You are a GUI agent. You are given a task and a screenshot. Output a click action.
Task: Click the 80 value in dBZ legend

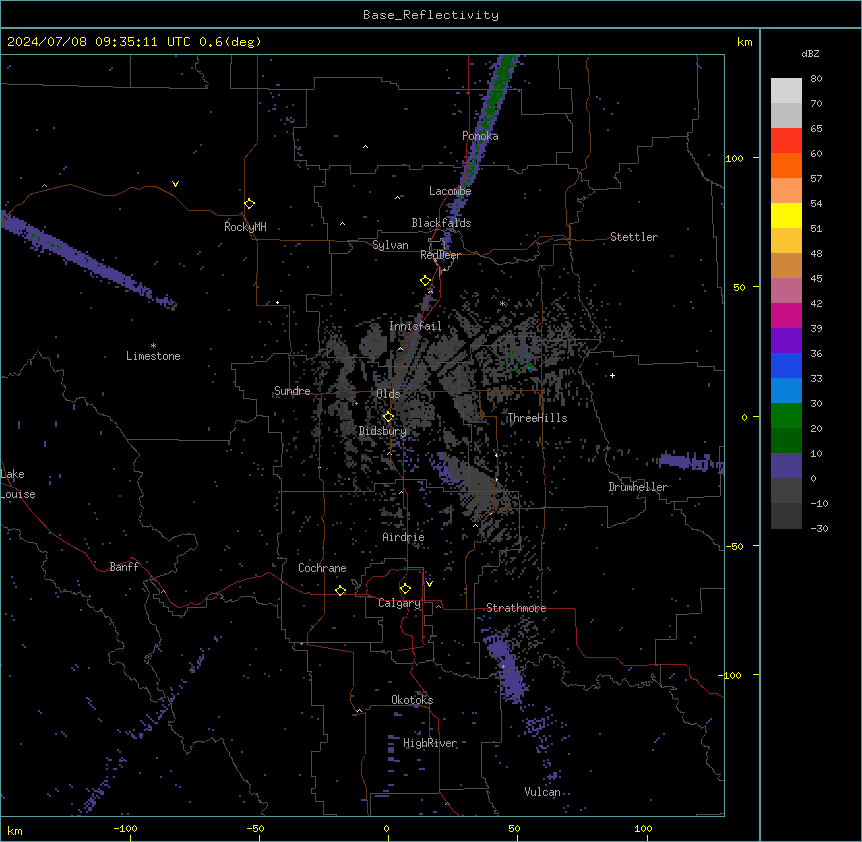click(x=816, y=79)
